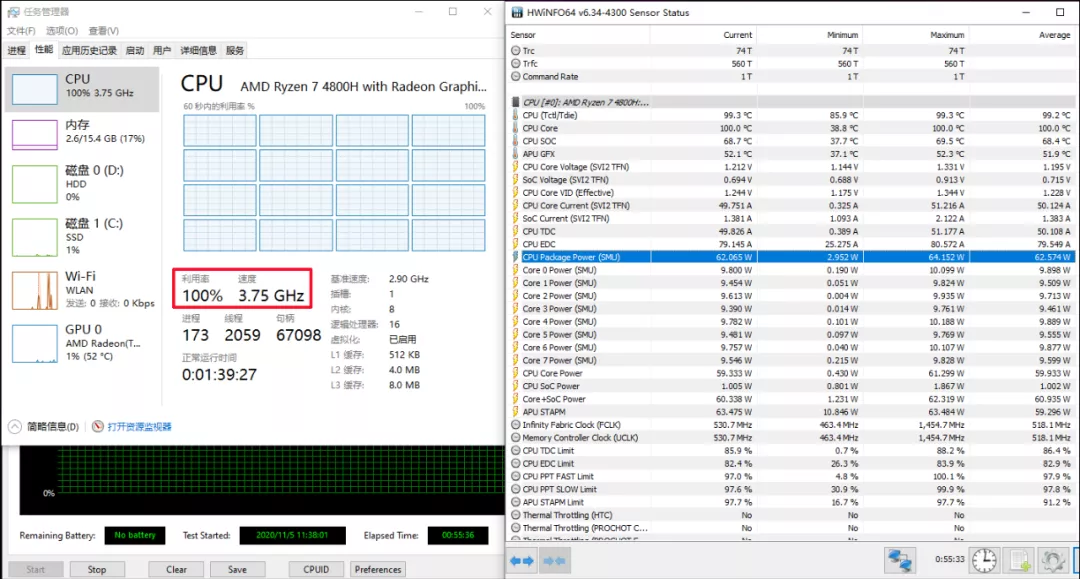Viewport: 1080px width, 579px height.
Task: Select the CPU EDC sensor row
Action: tap(791, 244)
